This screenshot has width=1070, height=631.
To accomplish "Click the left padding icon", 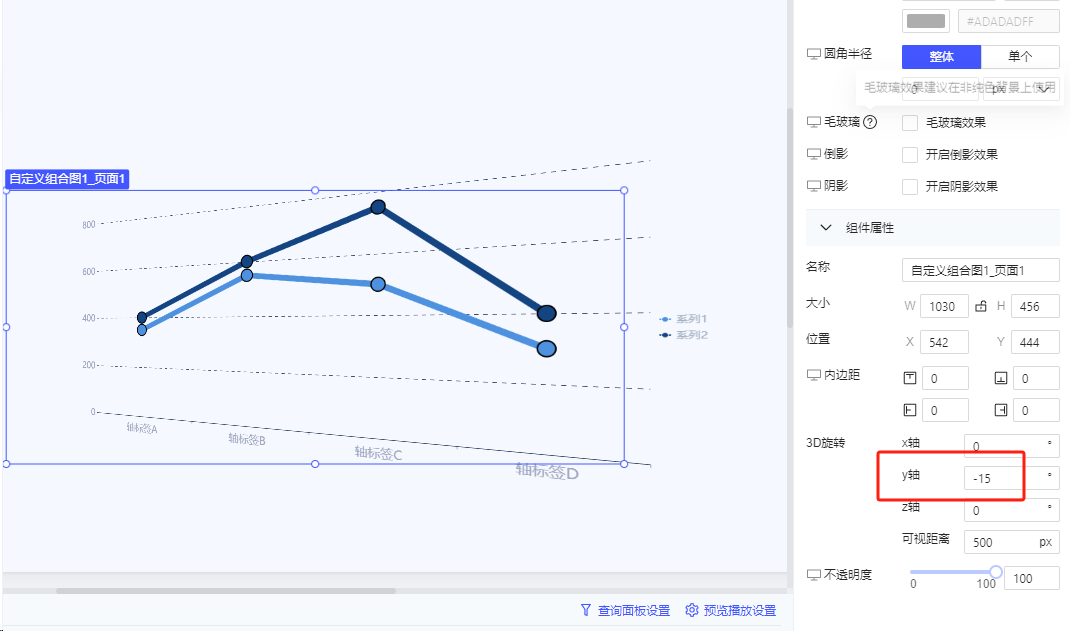I will (x=910, y=409).
